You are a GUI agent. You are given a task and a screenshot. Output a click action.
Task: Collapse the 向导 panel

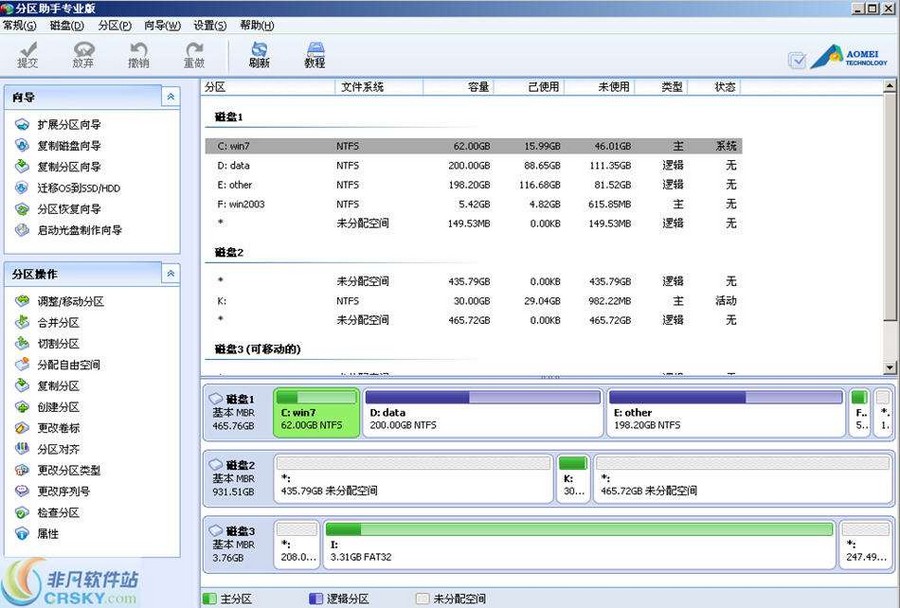coord(171,96)
